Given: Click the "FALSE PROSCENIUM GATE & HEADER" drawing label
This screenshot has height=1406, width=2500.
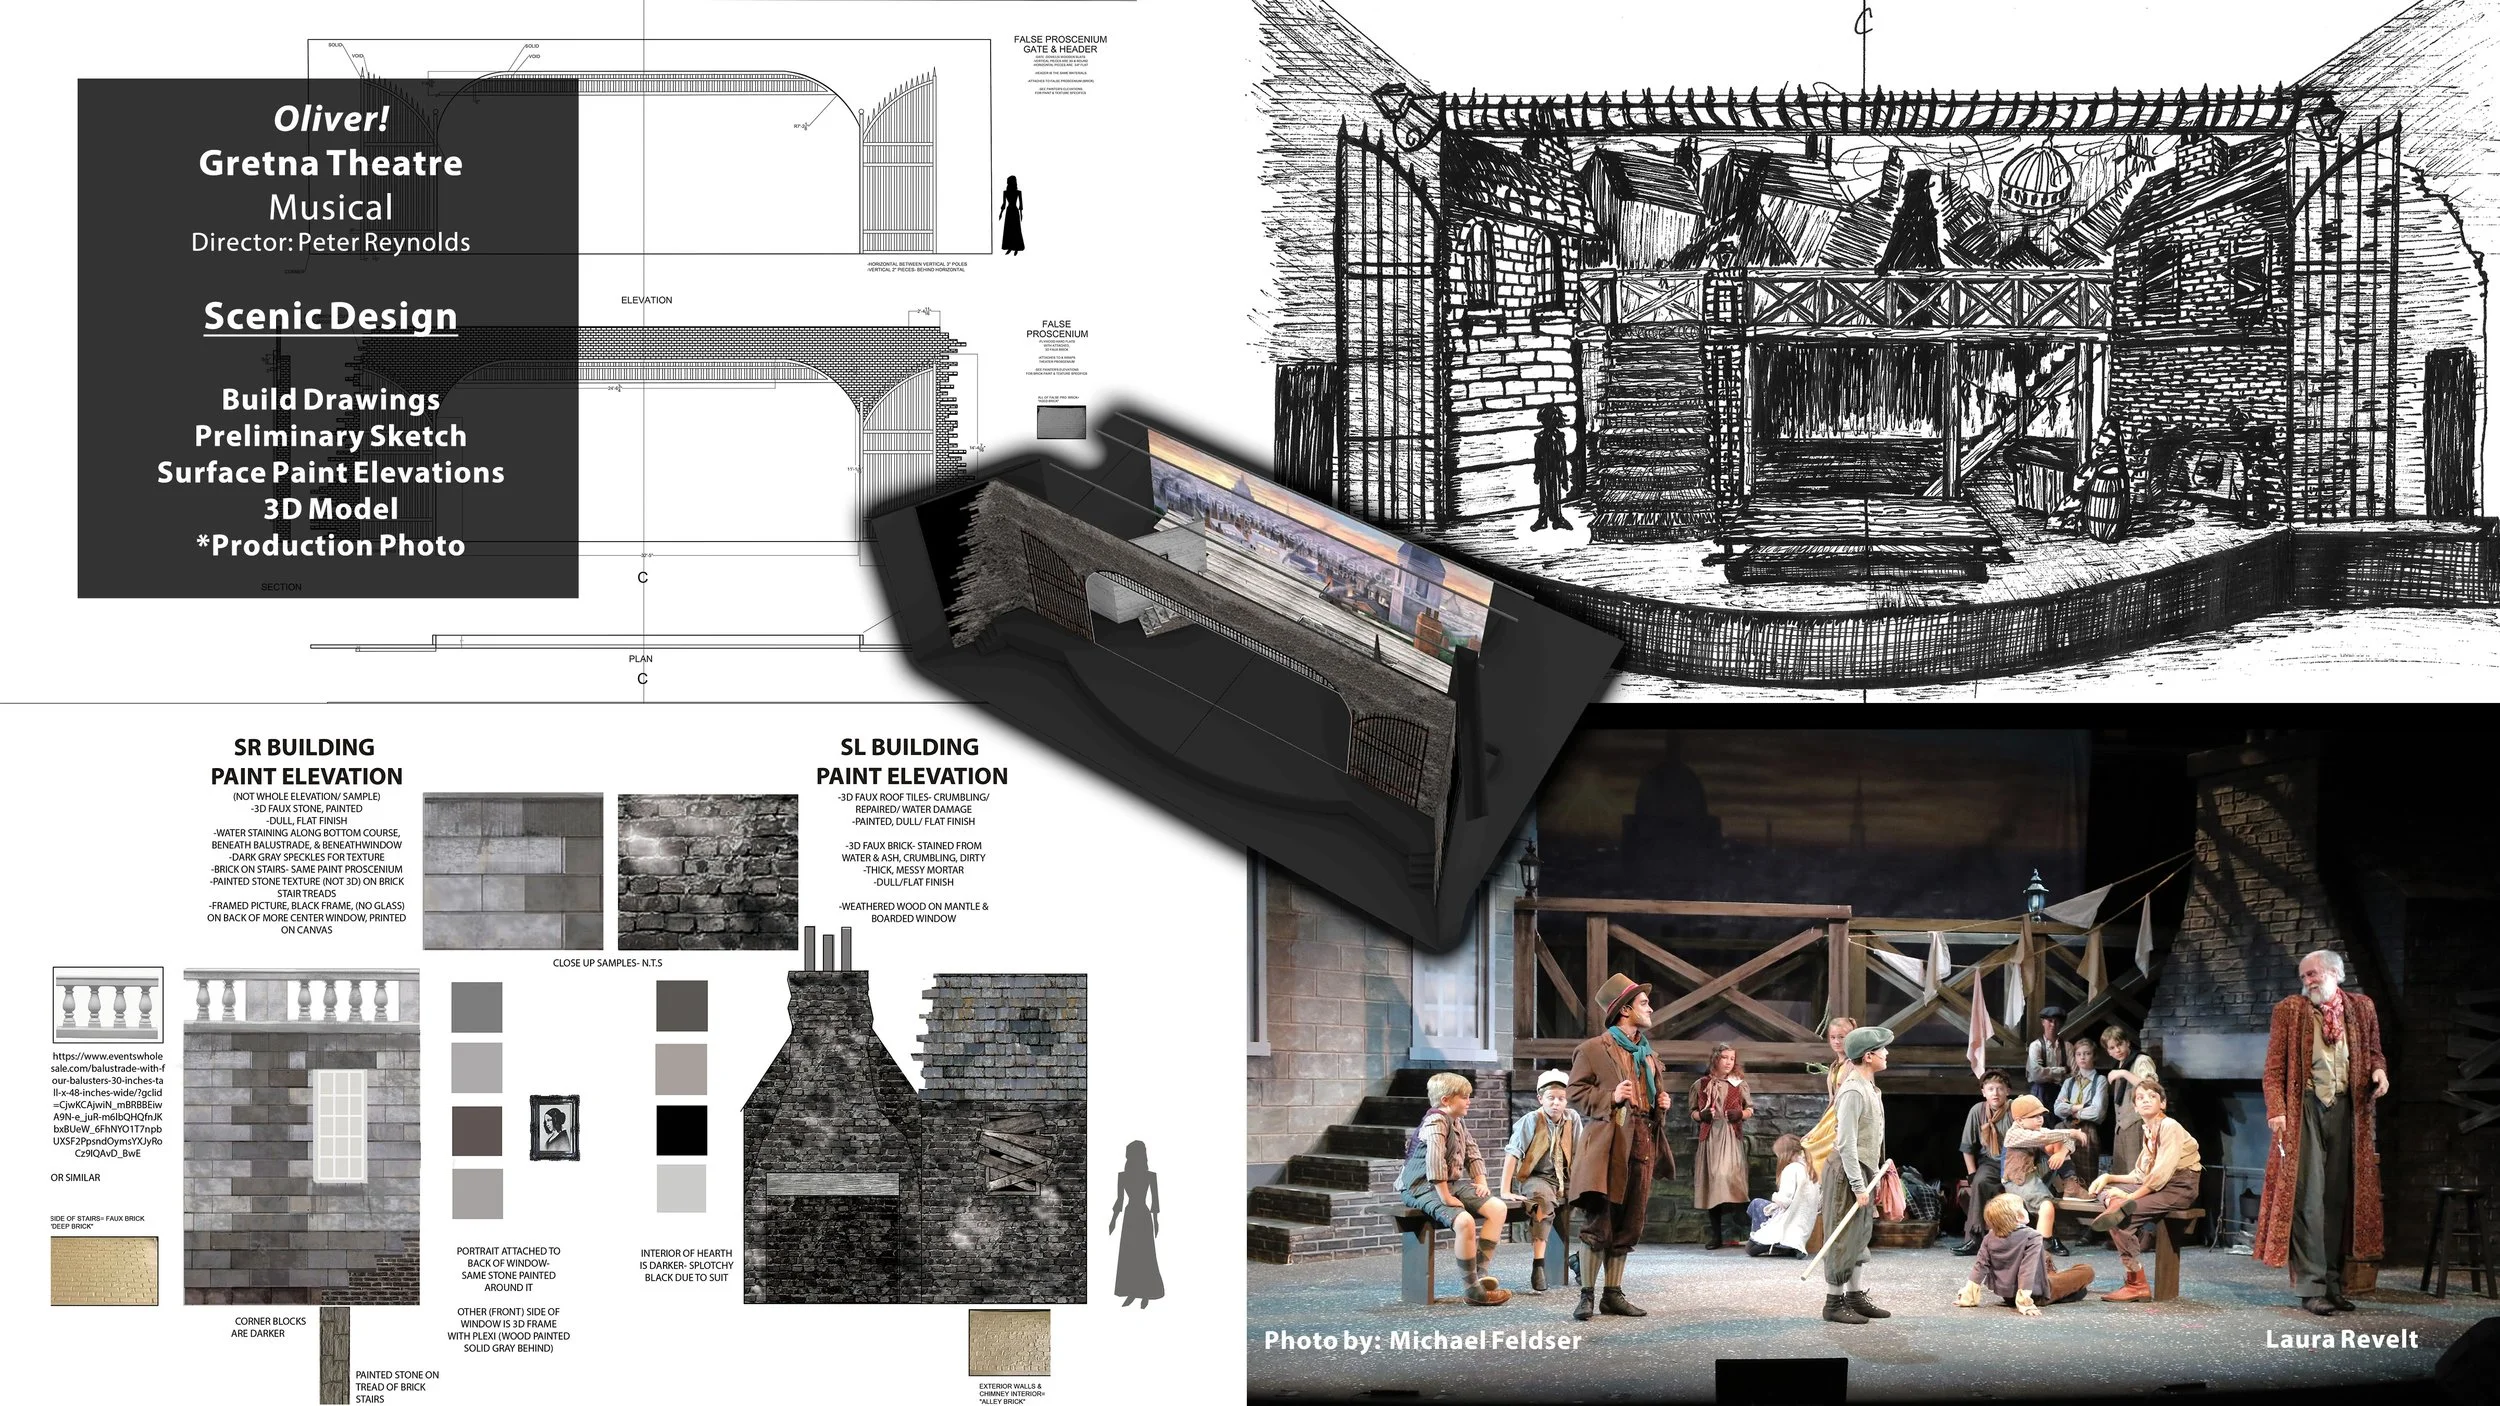Looking at the screenshot, I should coord(1060,44).
